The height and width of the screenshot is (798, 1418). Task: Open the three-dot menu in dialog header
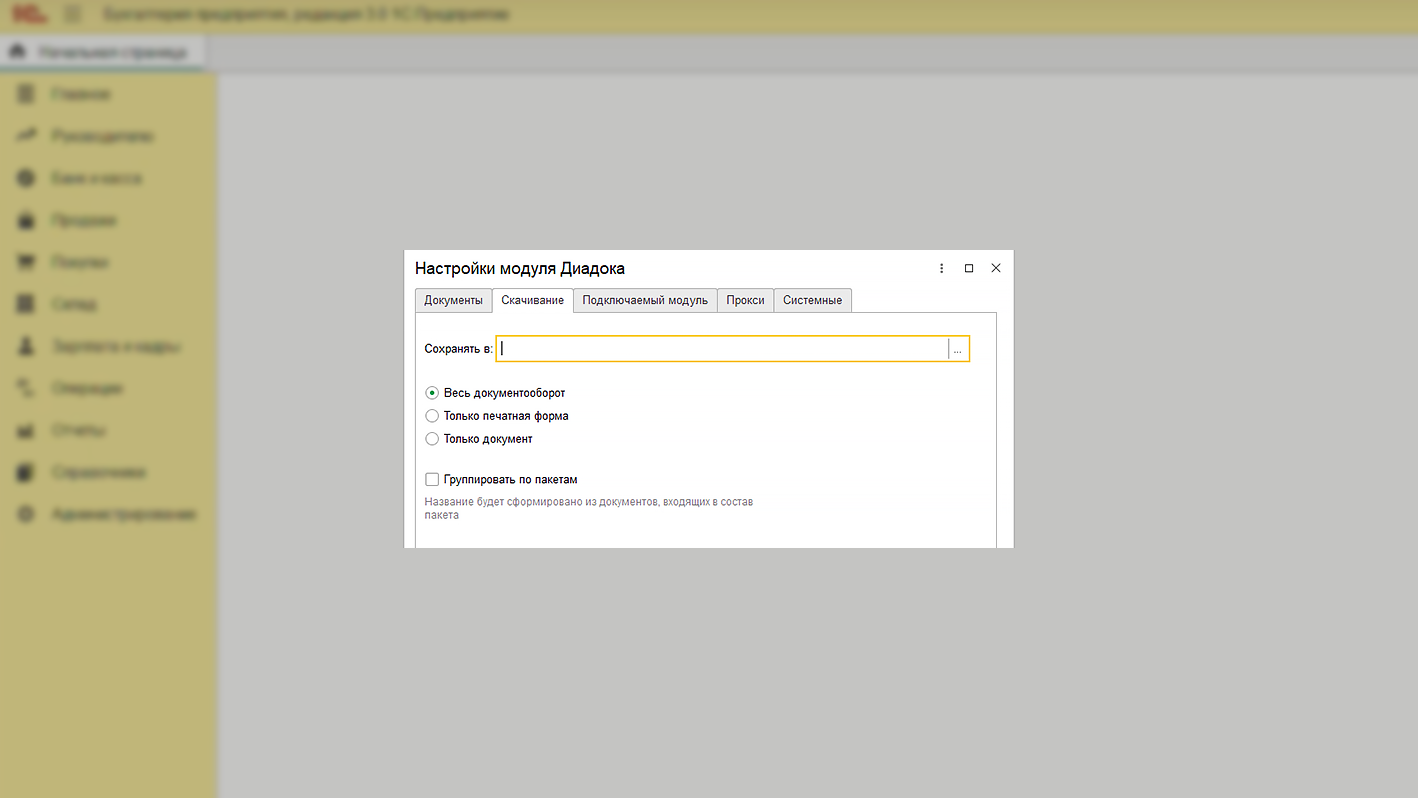[x=941, y=269]
